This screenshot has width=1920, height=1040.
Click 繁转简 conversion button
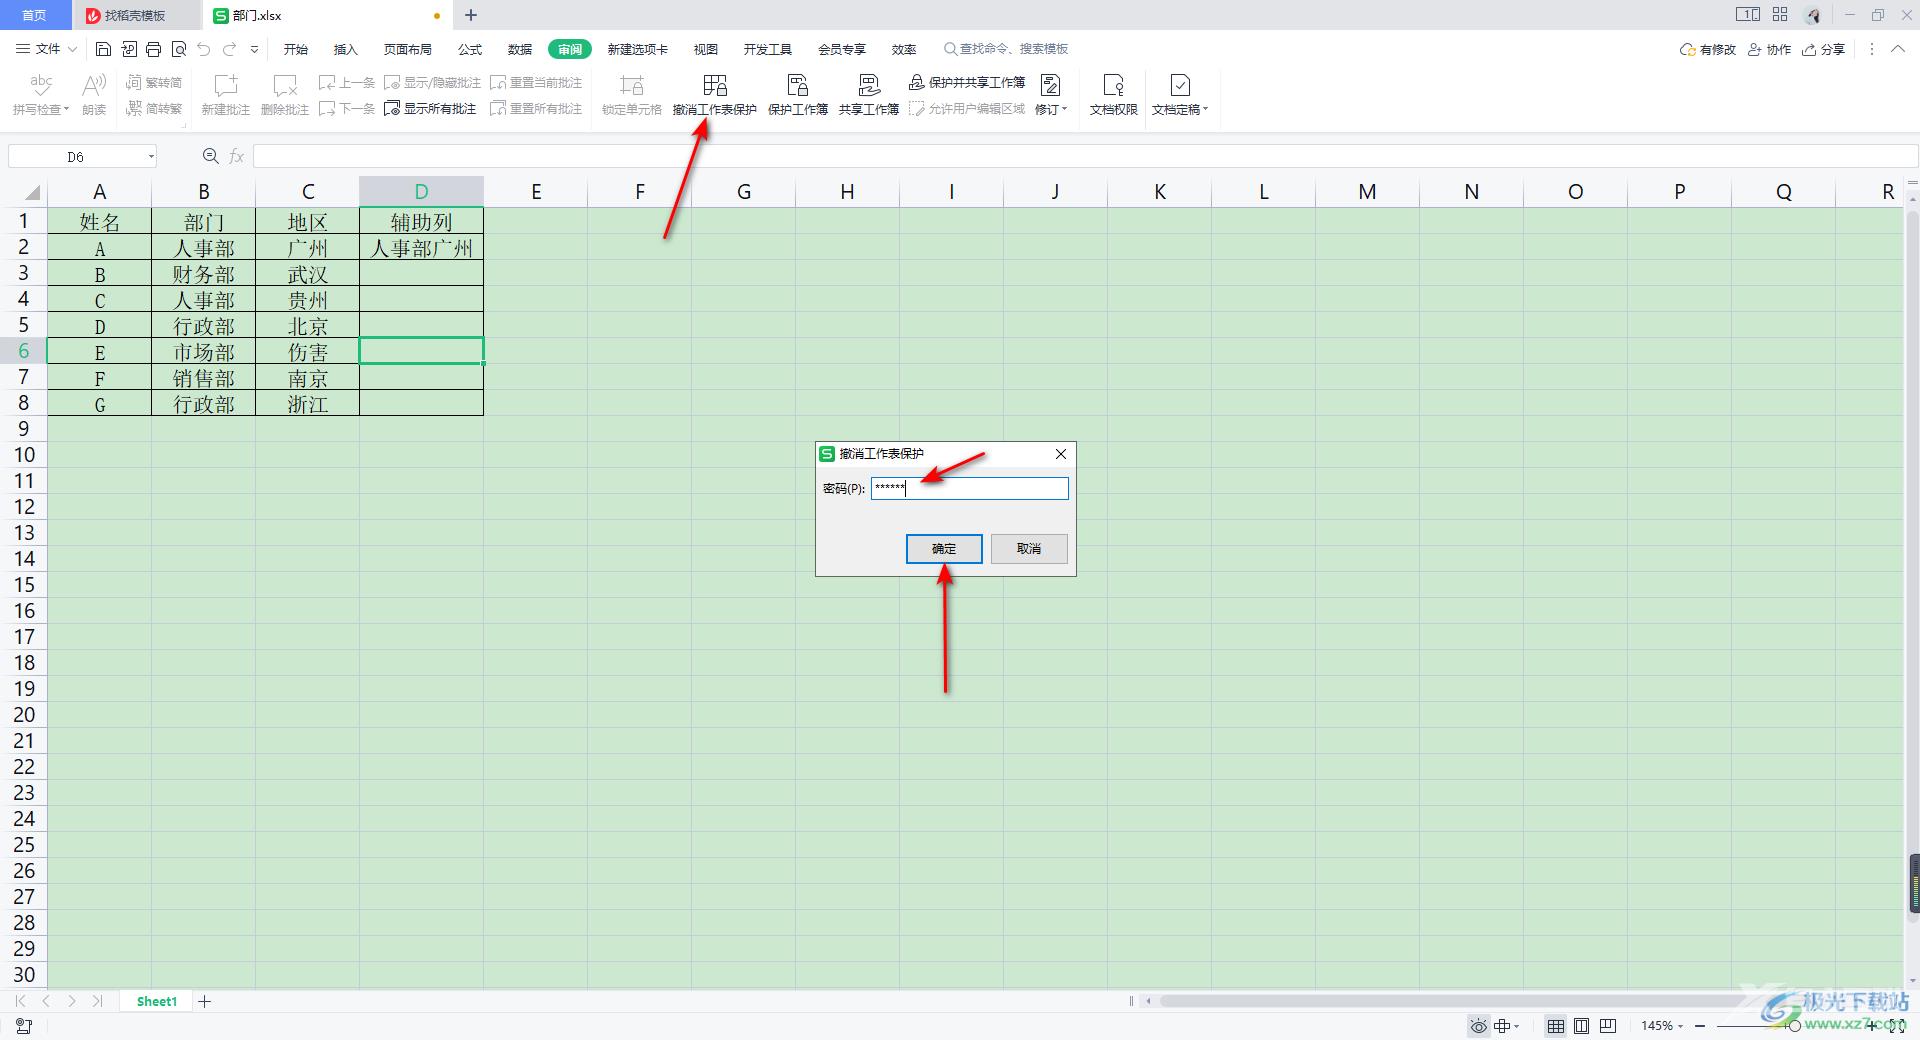[x=154, y=82]
